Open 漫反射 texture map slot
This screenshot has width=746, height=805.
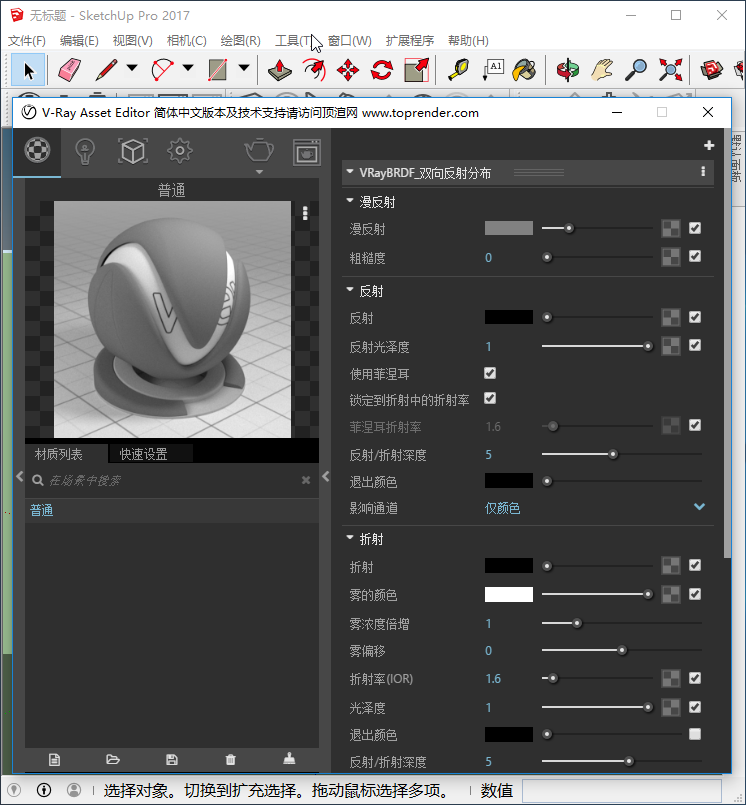tap(671, 228)
